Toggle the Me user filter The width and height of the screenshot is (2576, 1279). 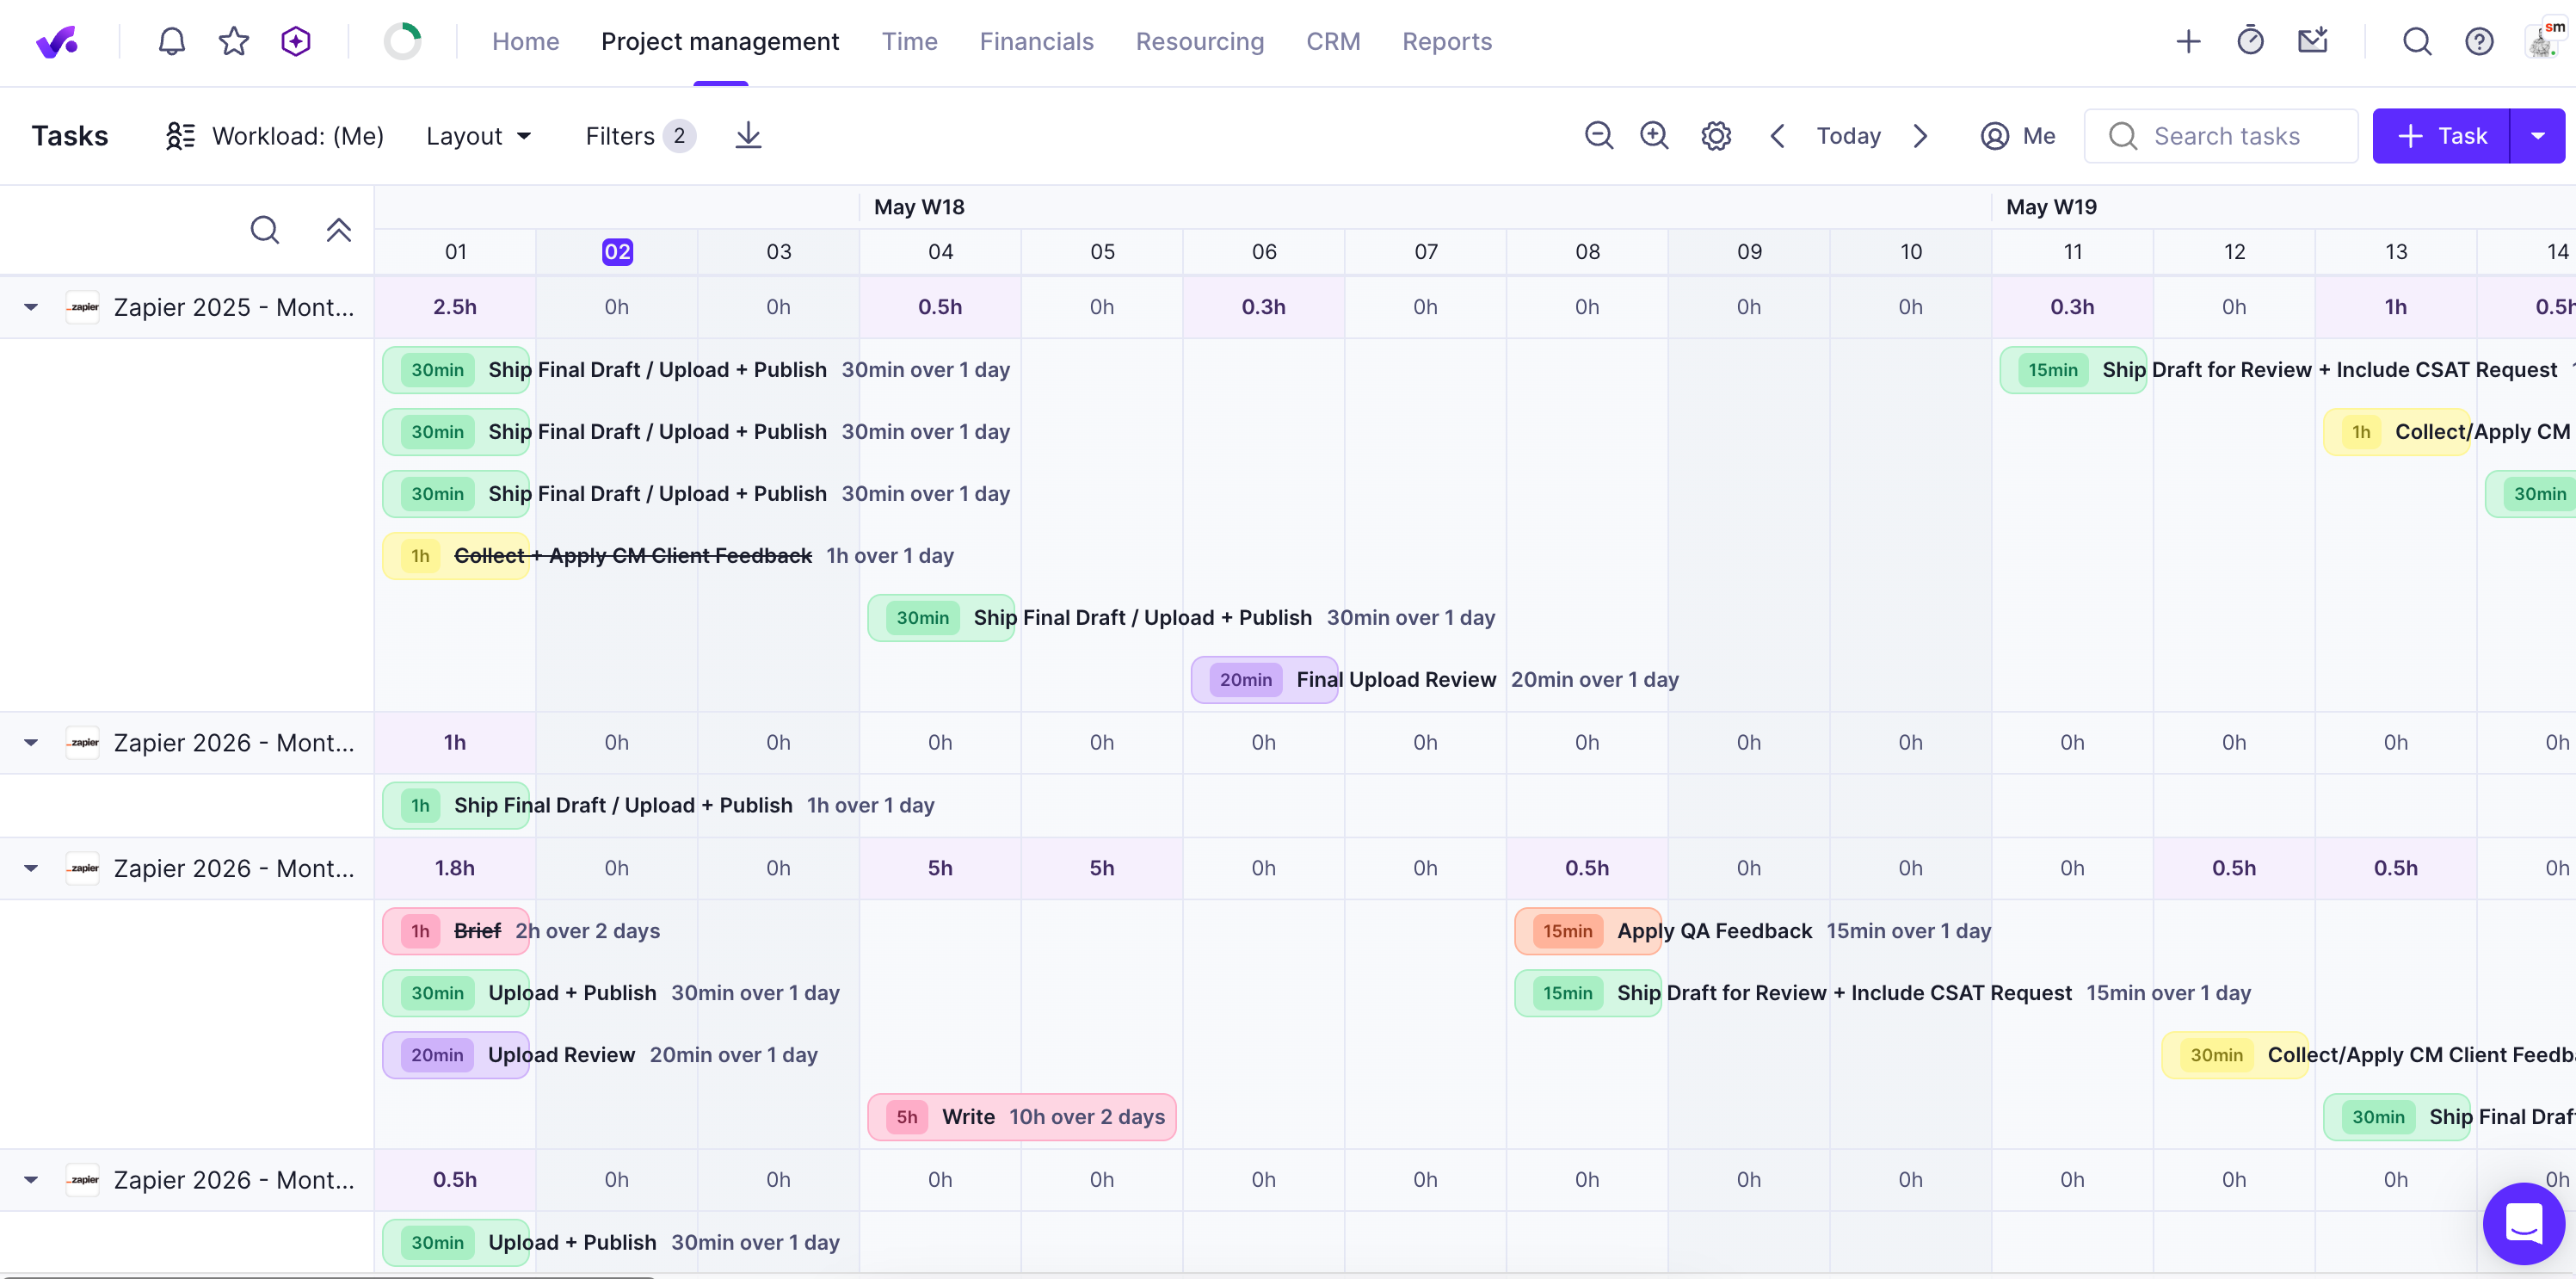2017,136
